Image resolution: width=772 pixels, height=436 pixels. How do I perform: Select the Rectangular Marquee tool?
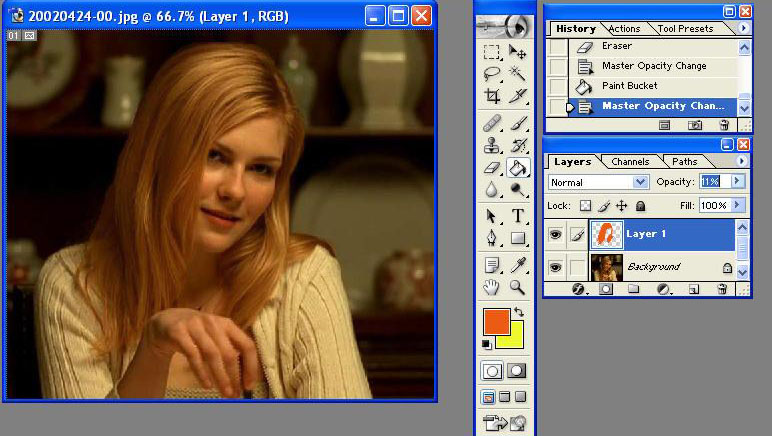pyautogui.click(x=492, y=52)
